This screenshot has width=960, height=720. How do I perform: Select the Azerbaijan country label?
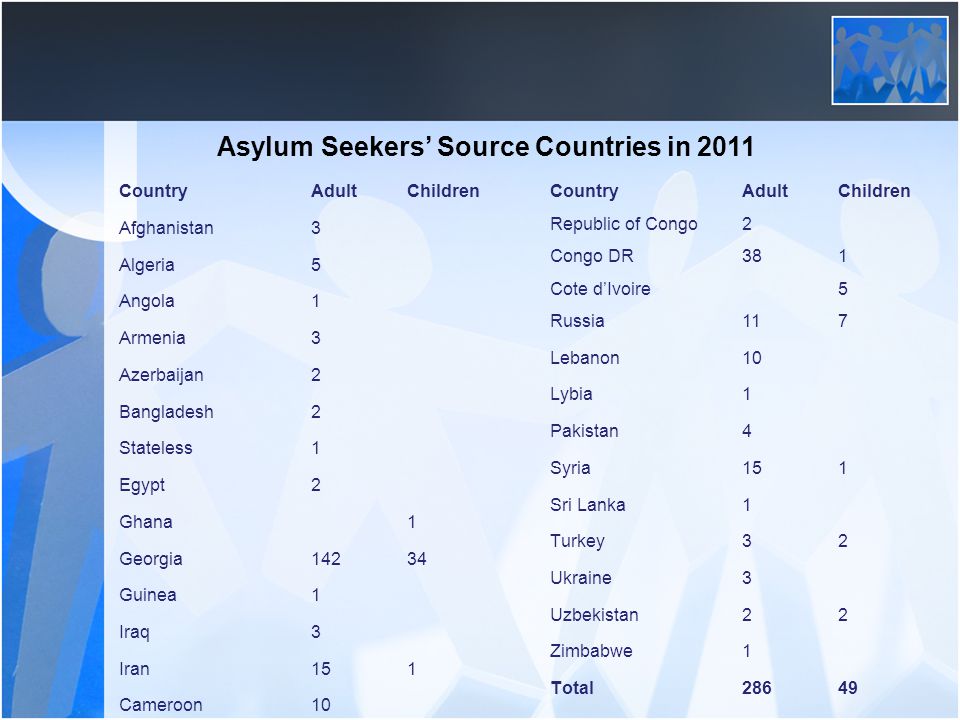(x=161, y=375)
